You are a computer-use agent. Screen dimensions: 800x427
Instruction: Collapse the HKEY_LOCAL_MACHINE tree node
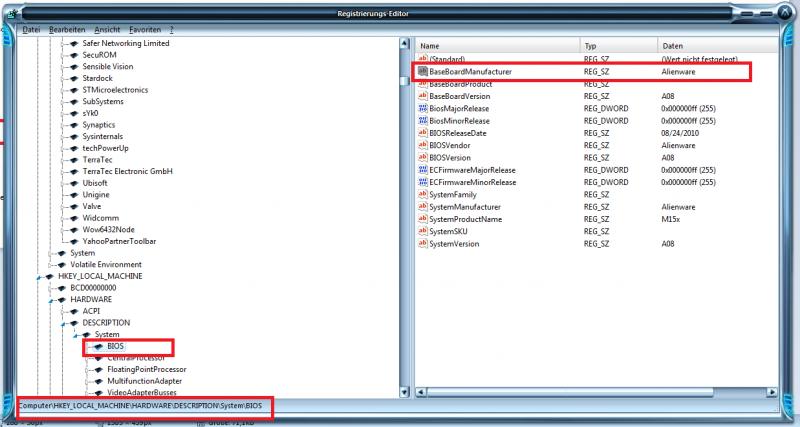pos(39,277)
